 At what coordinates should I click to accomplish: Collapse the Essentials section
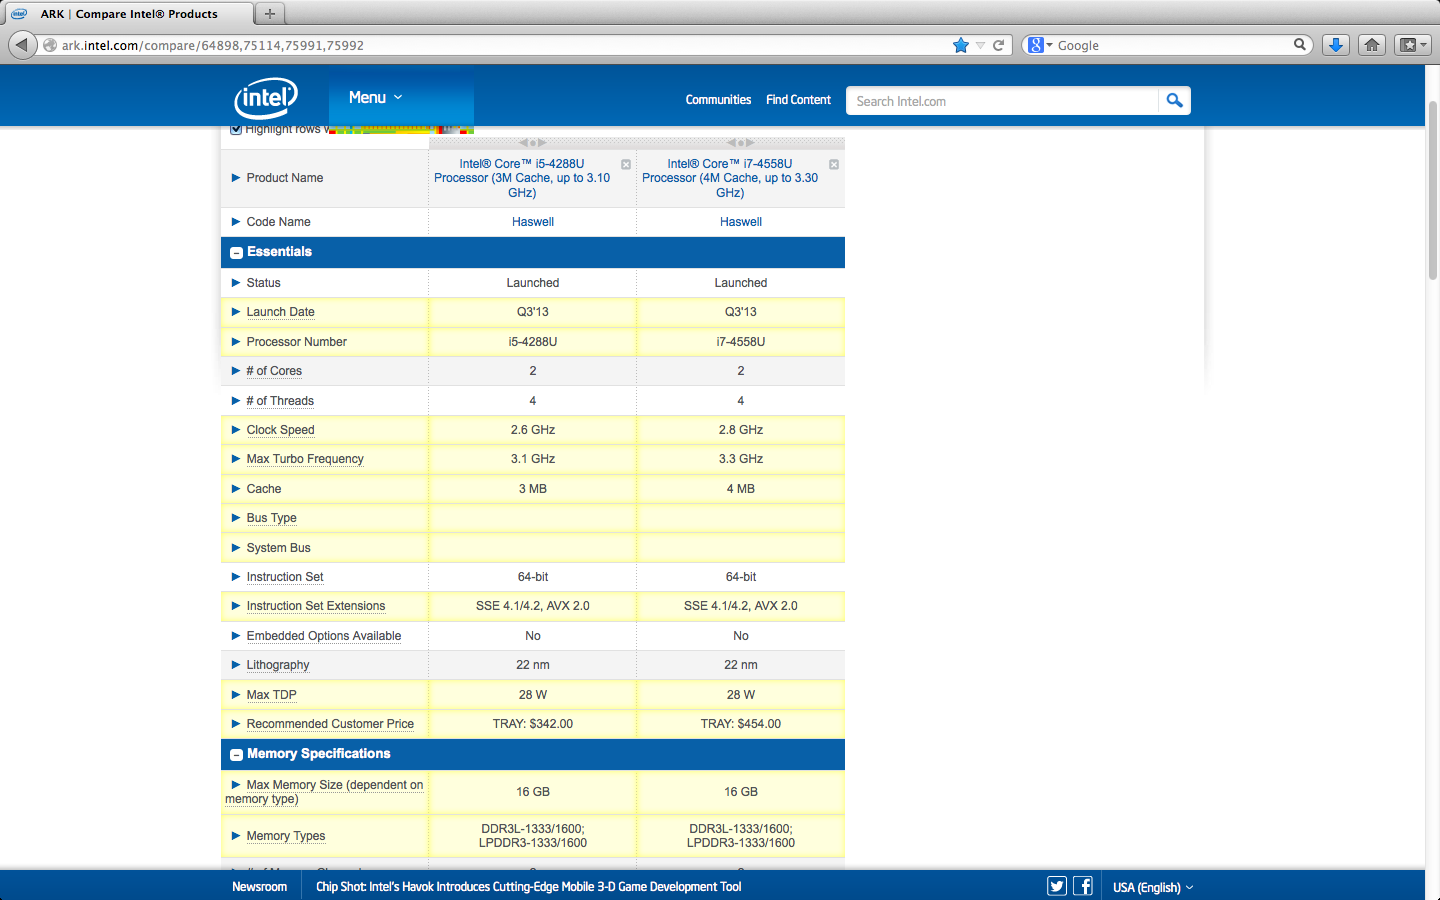[x=237, y=253]
